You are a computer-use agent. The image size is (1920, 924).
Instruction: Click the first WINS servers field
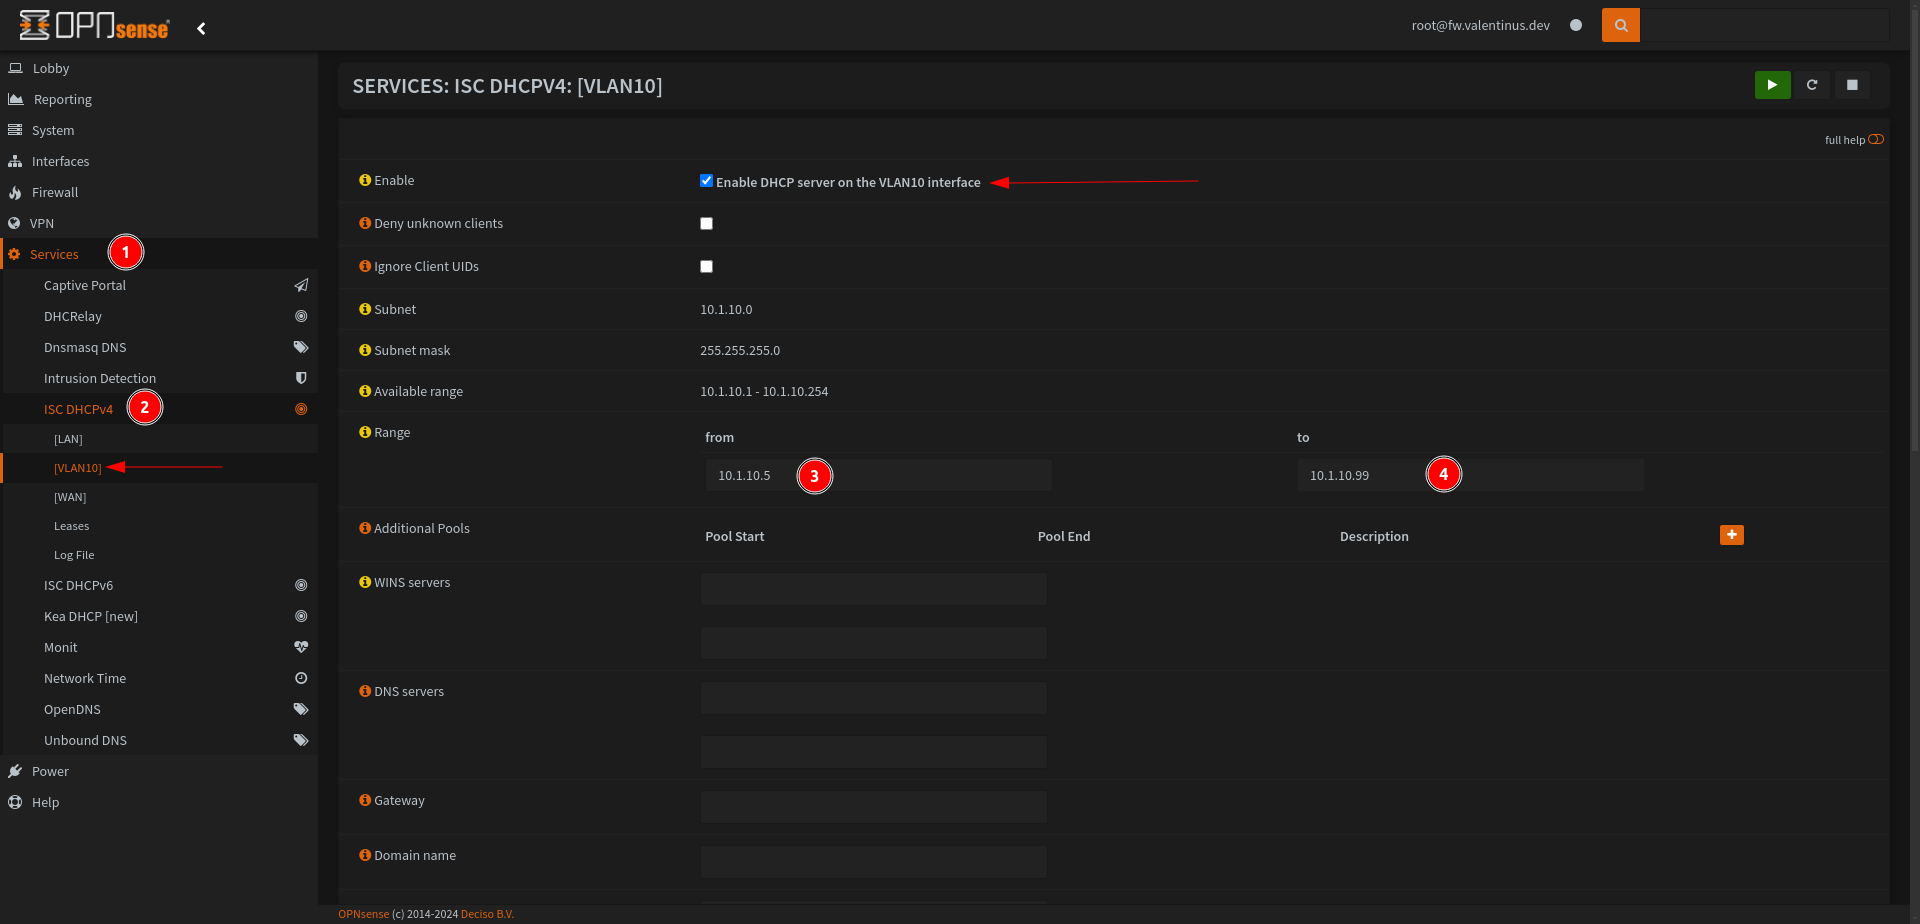point(873,589)
